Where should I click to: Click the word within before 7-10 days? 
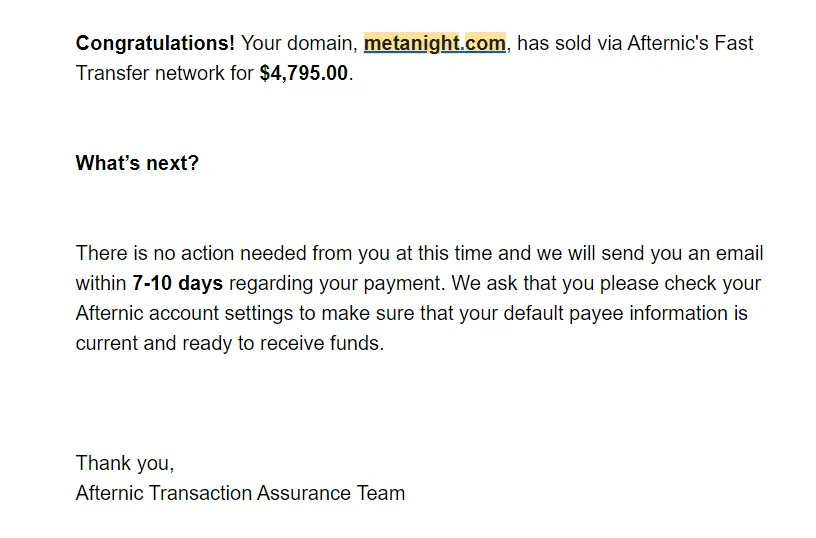coord(101,284)
